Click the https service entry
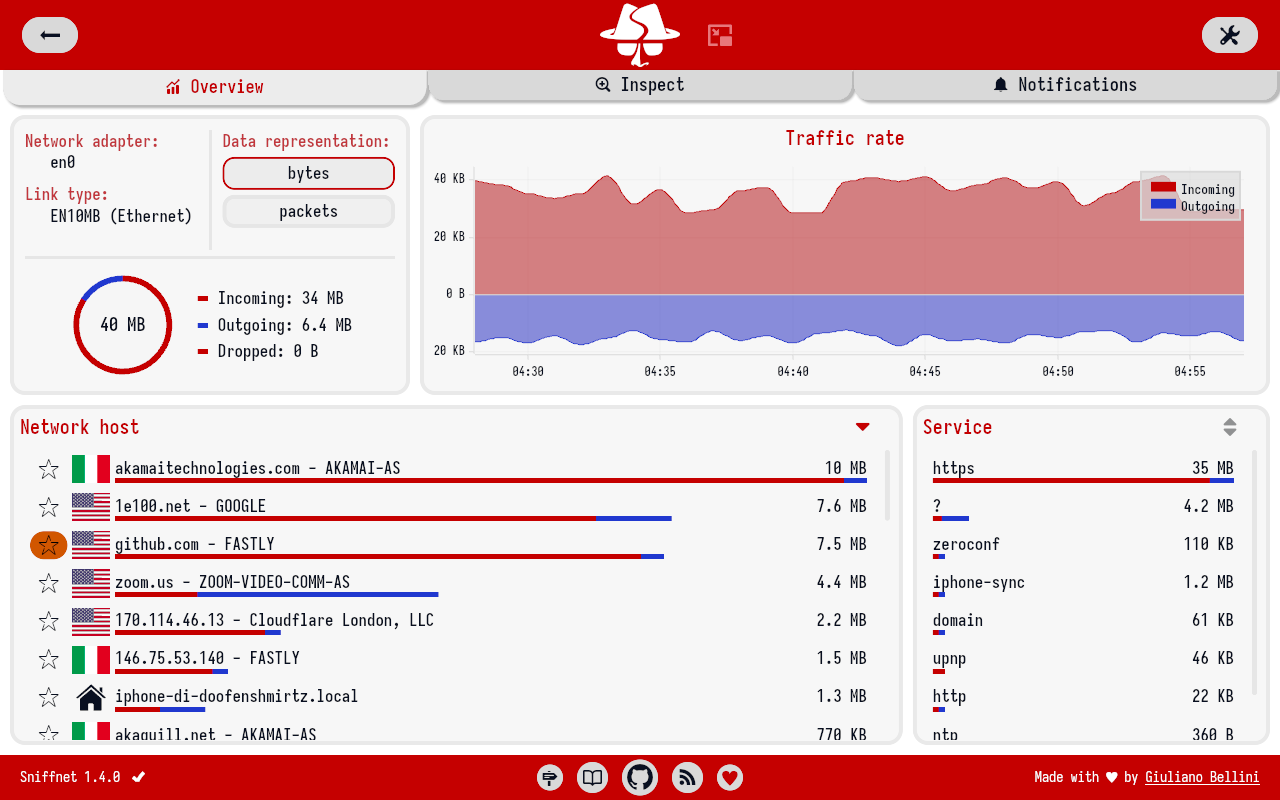1280x800 pixels. click(1083, 468)
